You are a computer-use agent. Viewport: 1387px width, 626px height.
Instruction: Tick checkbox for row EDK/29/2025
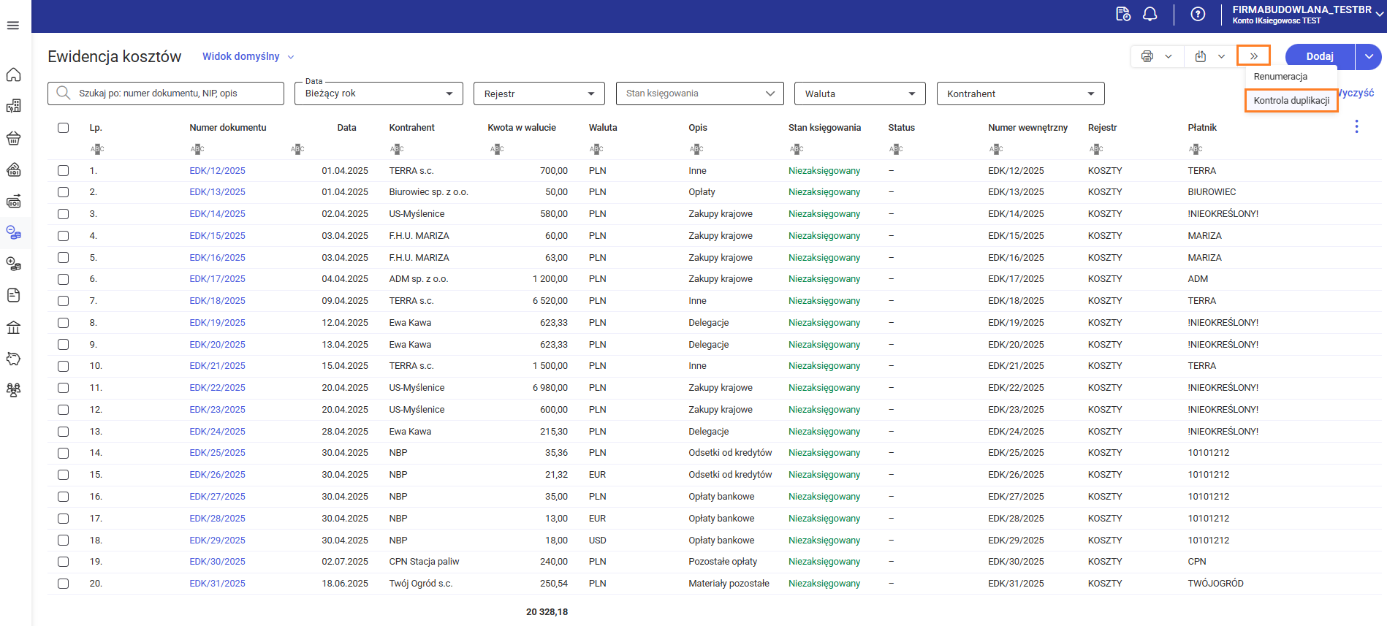point(63,539)
